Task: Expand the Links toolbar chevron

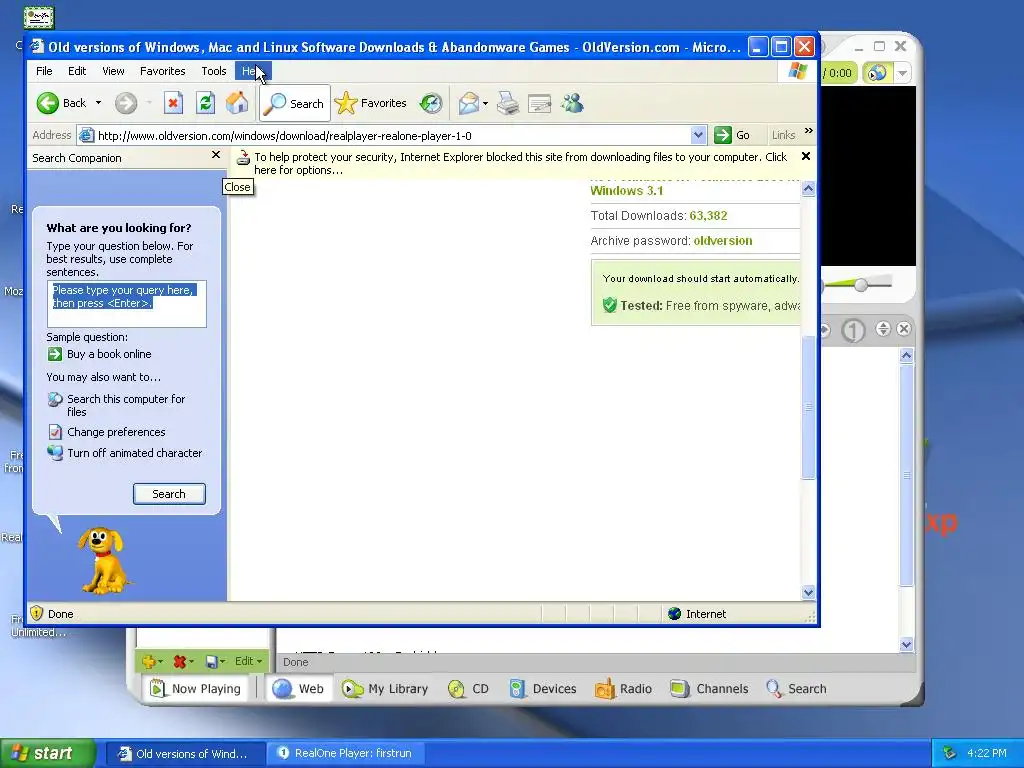Action: (x=809, y=131)
